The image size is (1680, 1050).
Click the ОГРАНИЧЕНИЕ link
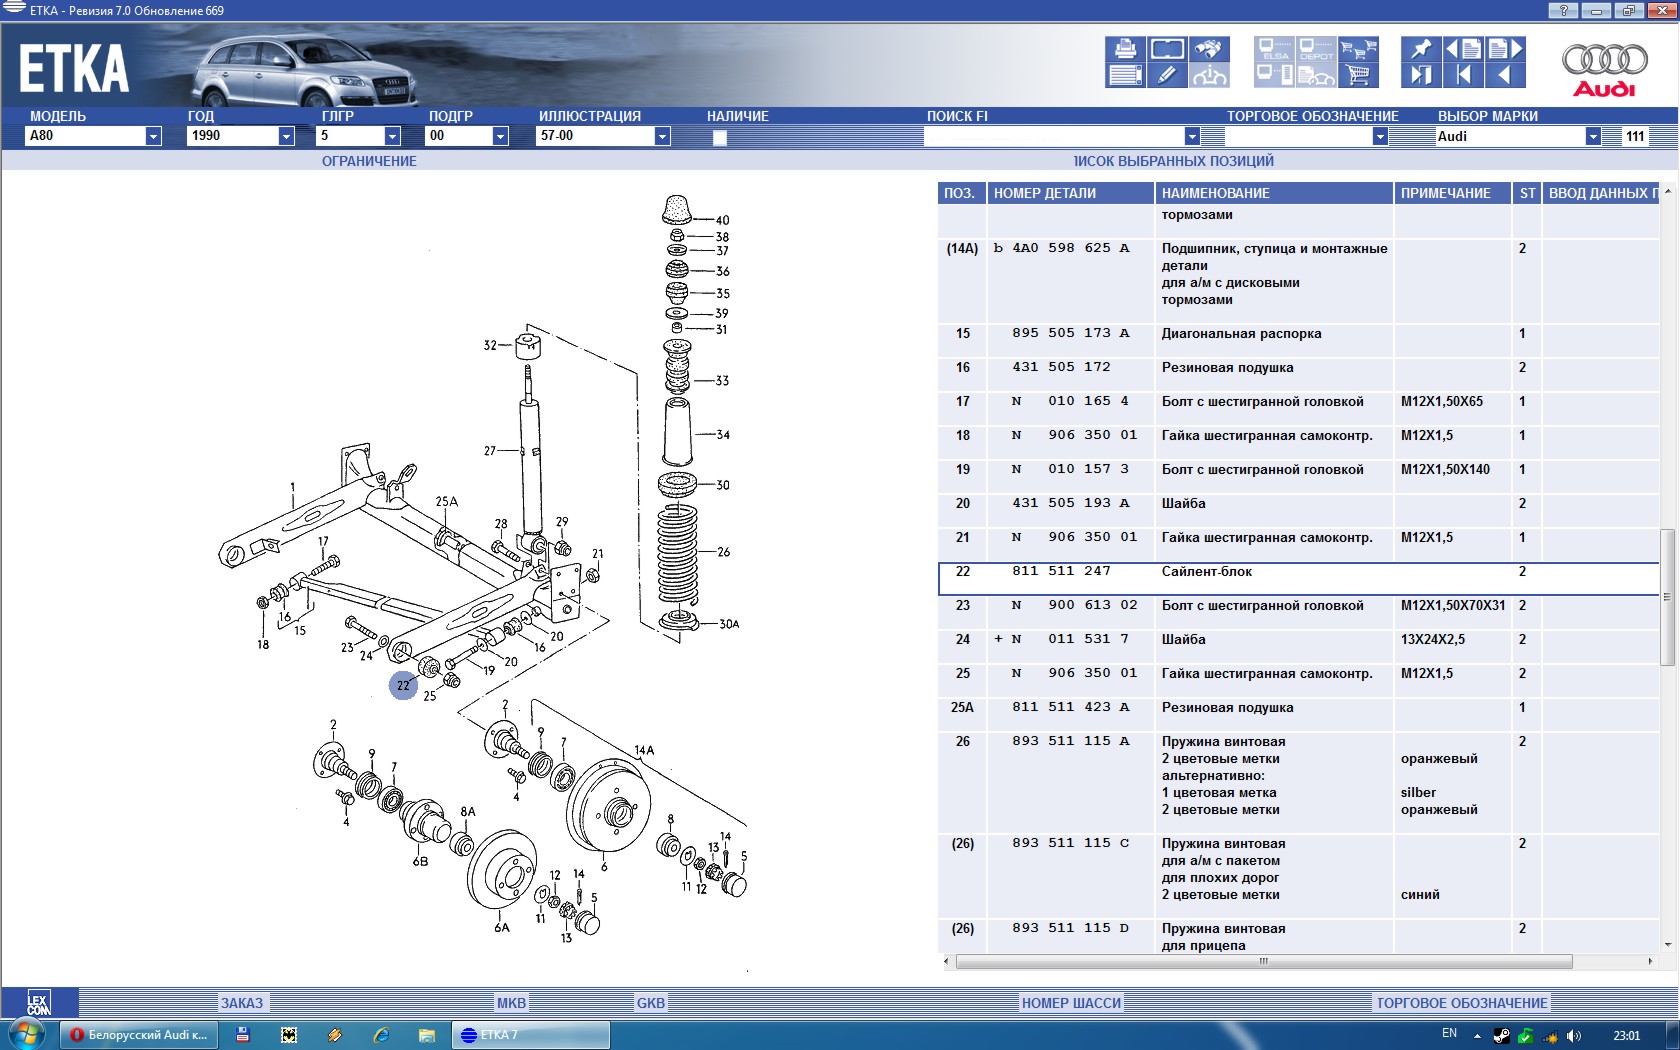click(369, 161)
